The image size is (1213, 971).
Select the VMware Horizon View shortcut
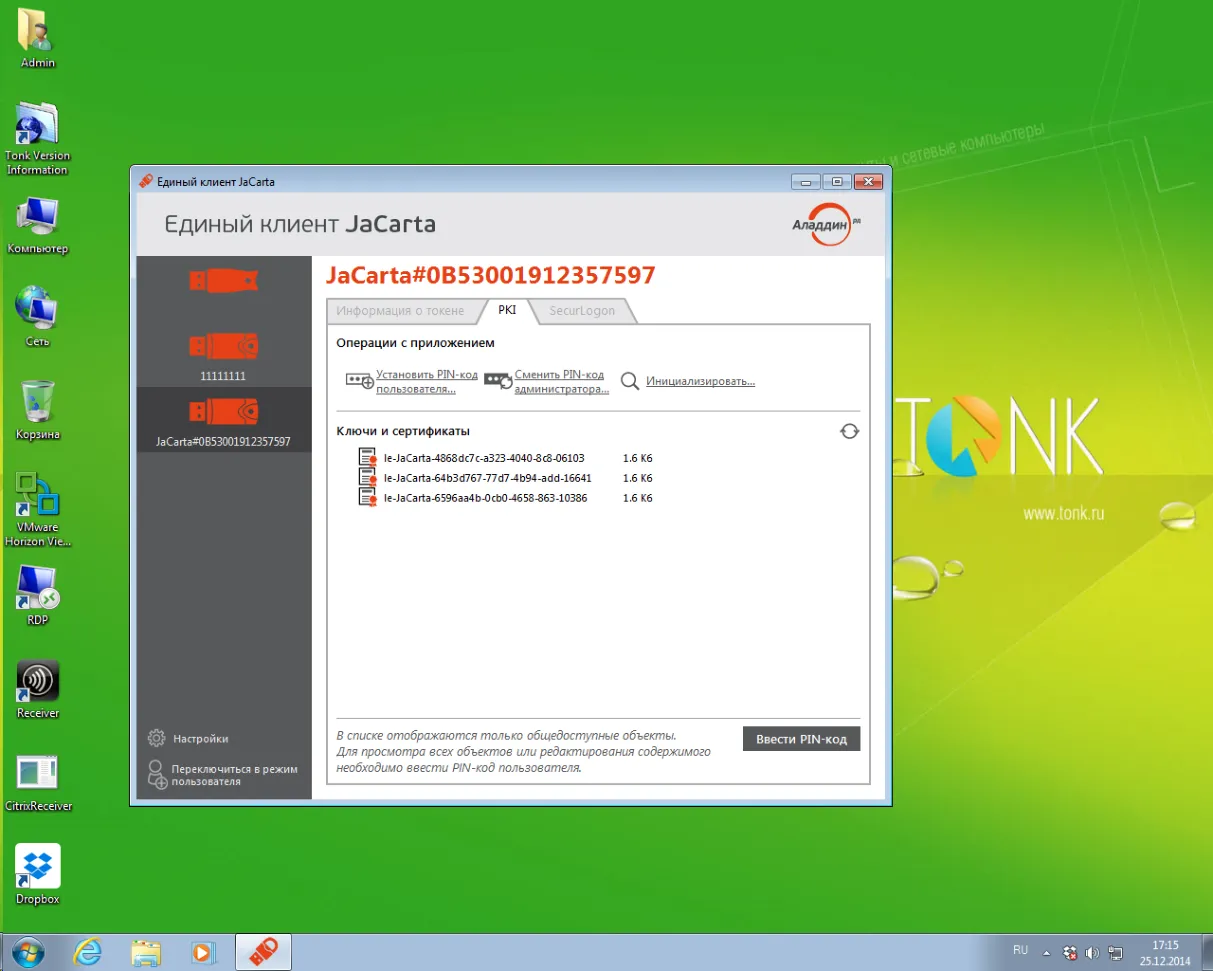pyautogui.click(x=38, y=509)
